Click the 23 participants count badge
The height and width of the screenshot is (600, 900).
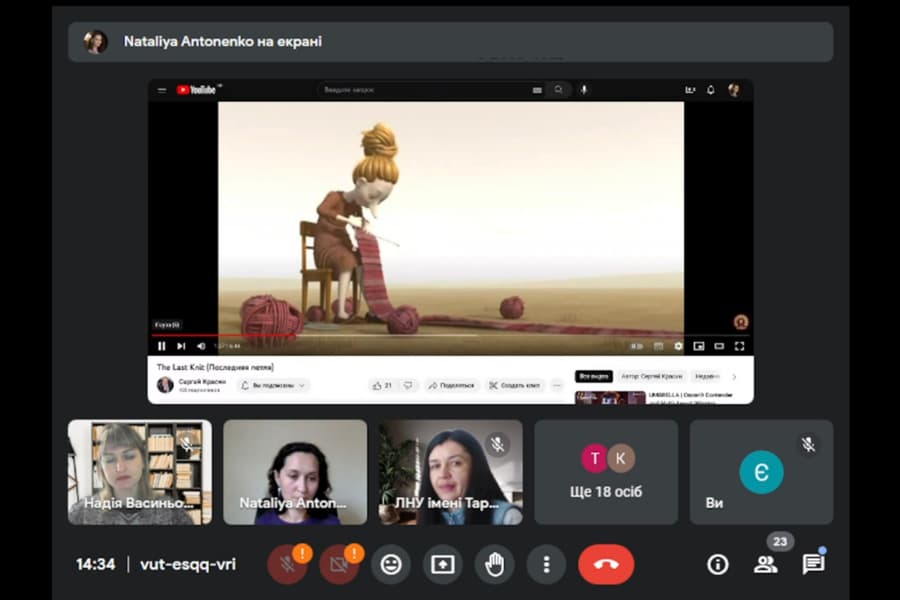pyautogui.click(x=780, y=541)
